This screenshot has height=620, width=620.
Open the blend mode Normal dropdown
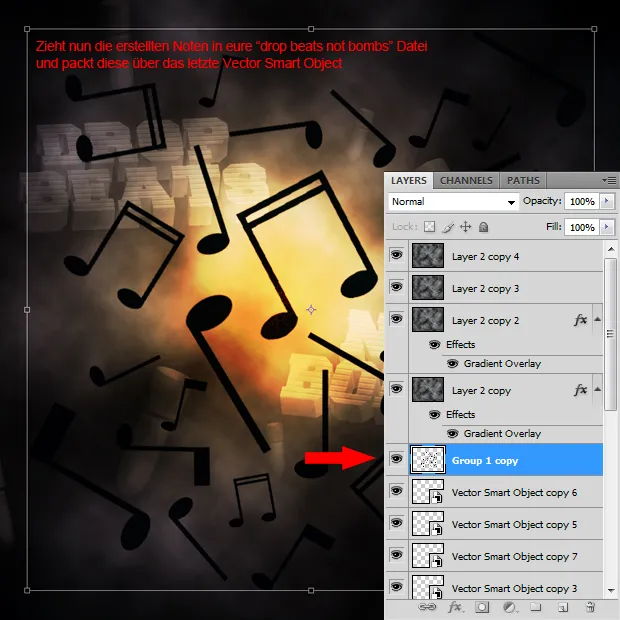coord(454,202)
